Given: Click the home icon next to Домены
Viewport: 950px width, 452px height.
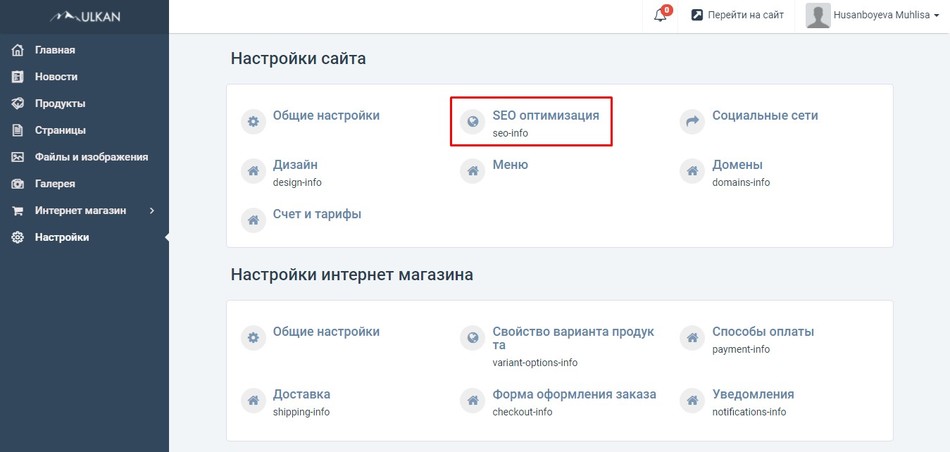Looking at the screenshot, I should coord(692,171).
